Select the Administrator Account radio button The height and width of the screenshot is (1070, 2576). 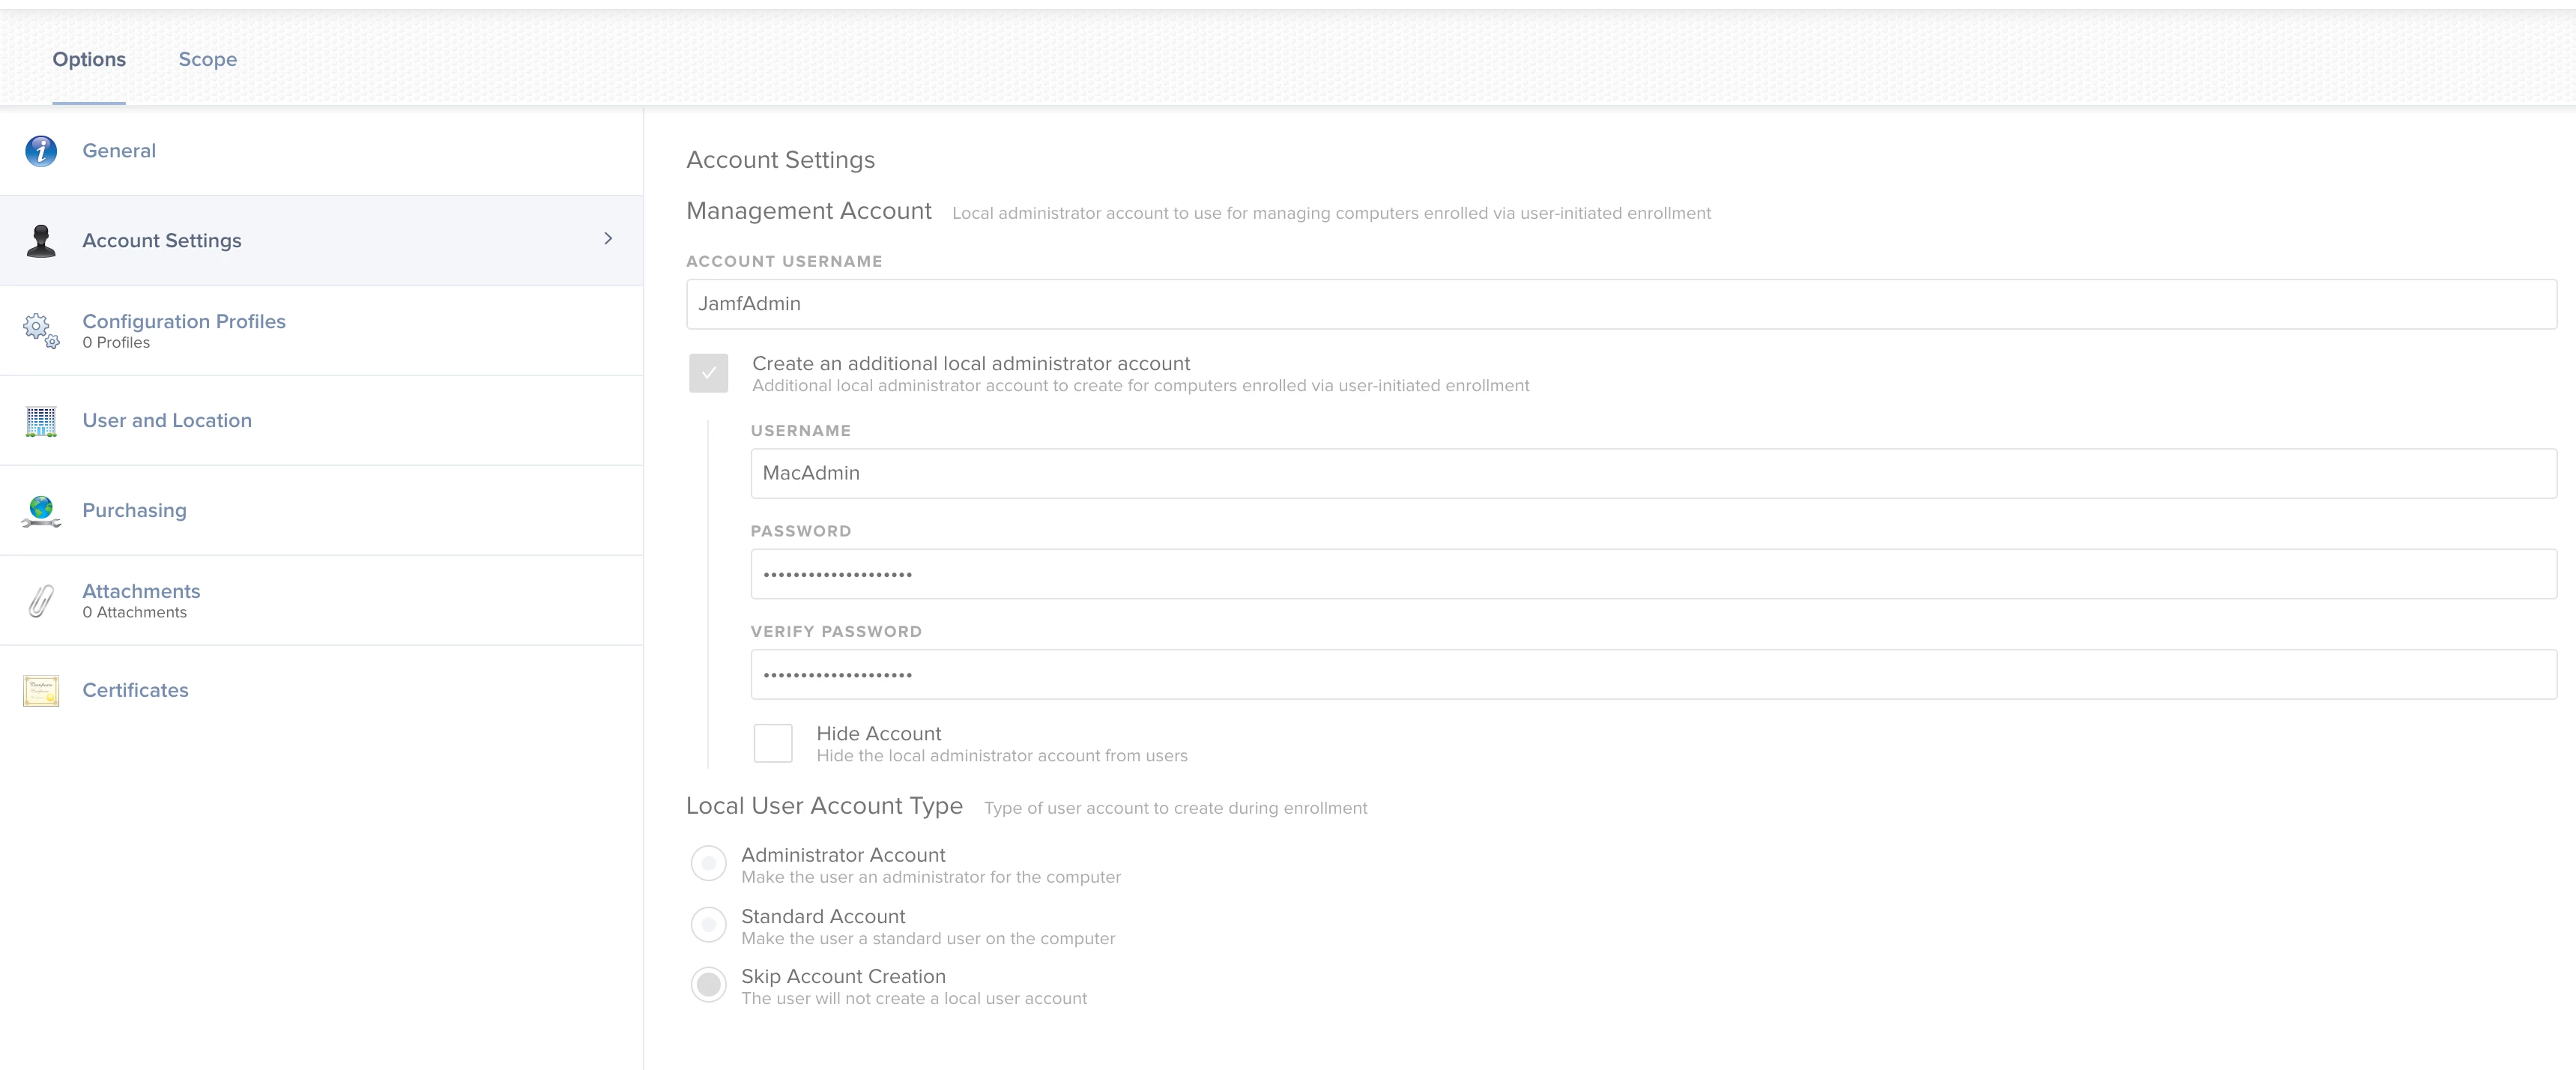[709, 863]
